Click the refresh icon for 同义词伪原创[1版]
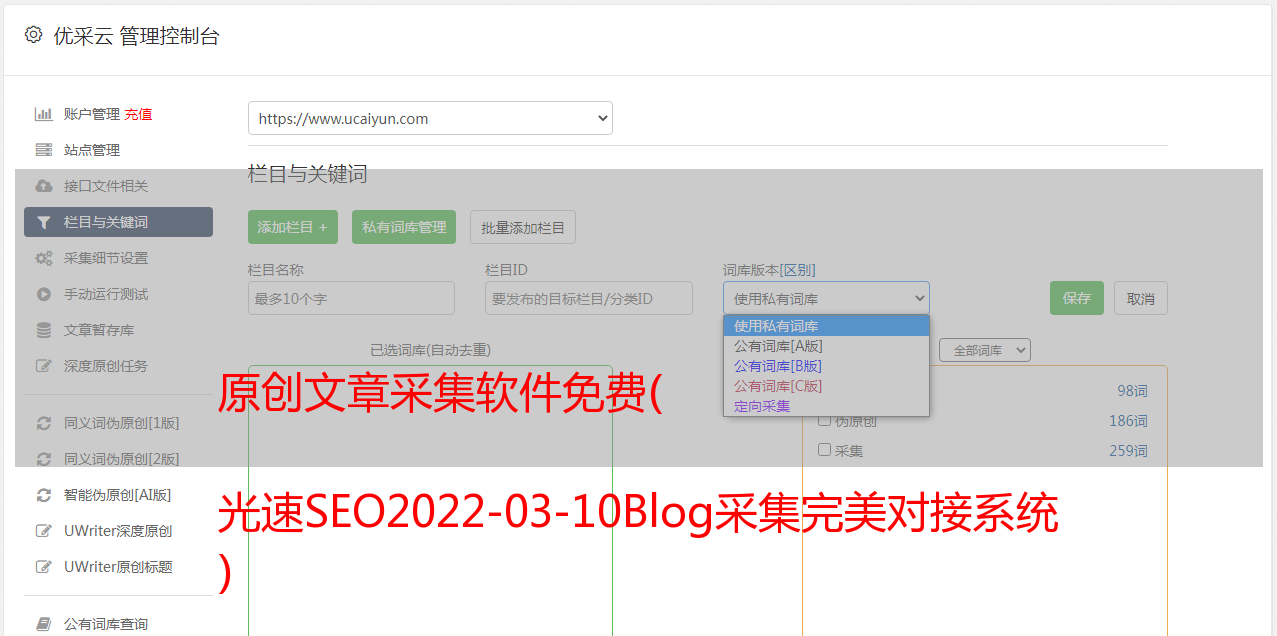The height and width of the screenshot is (636, 1277). click(43, 423)
